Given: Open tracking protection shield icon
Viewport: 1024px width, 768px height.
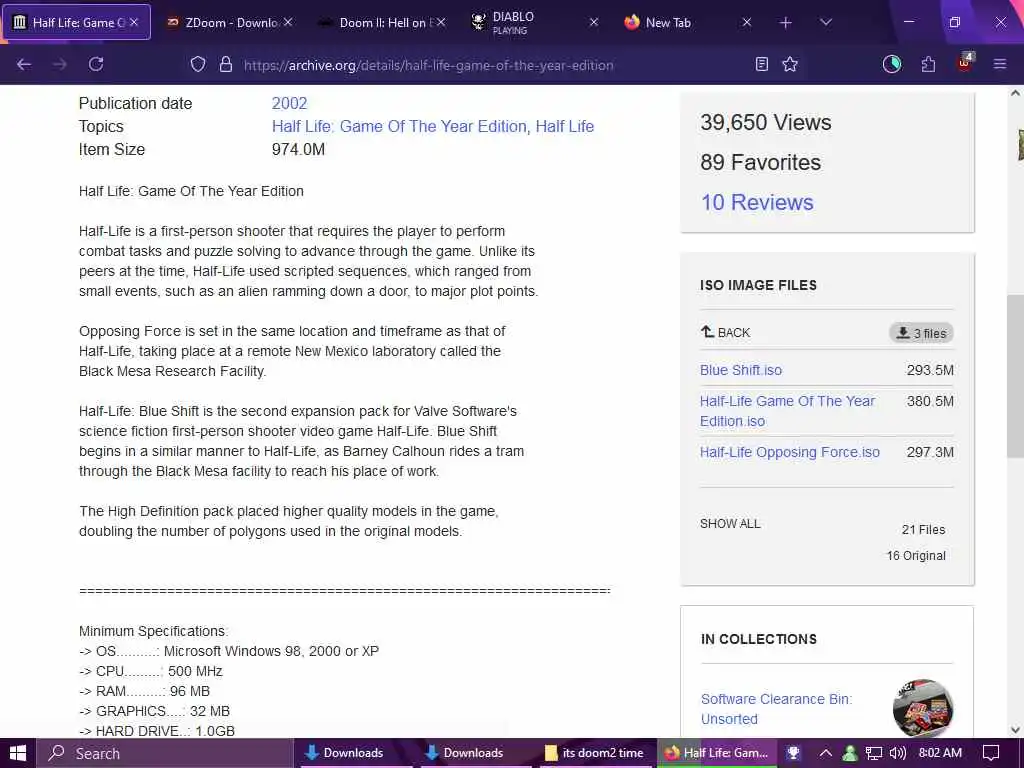Looking at the screenshot, I should [x=198, y=64].
